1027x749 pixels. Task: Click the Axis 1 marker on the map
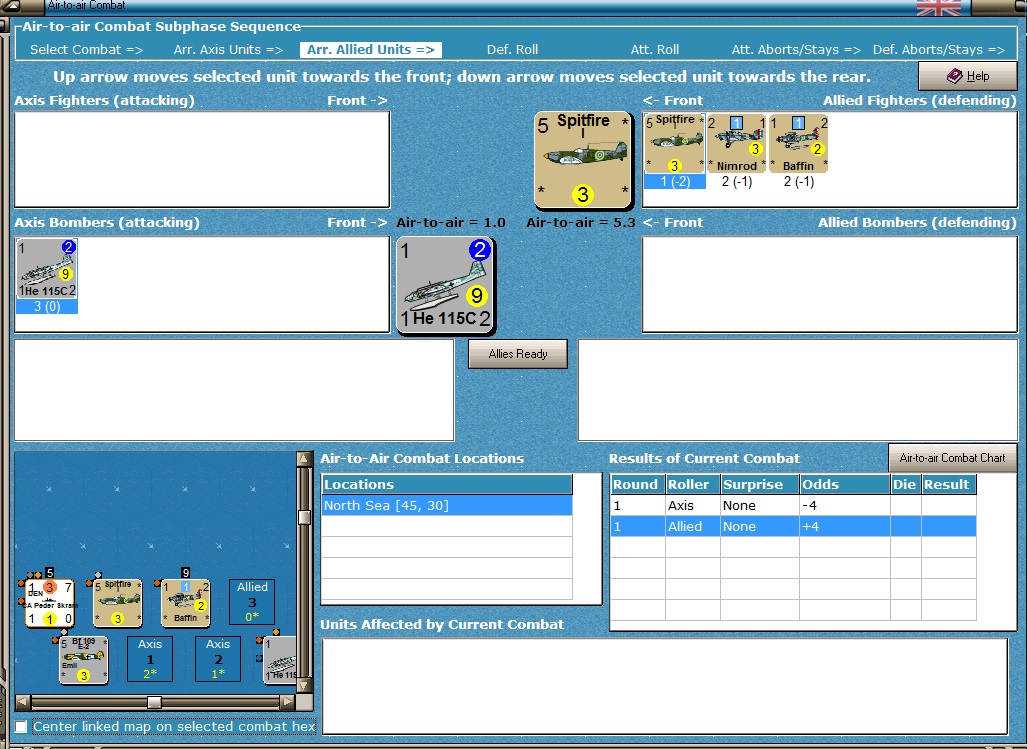coord(150,659)
